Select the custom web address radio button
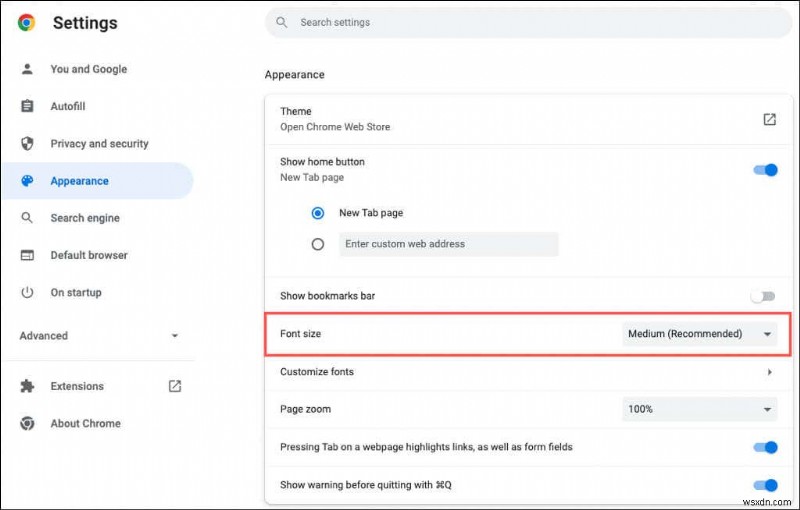 [318, 244]
